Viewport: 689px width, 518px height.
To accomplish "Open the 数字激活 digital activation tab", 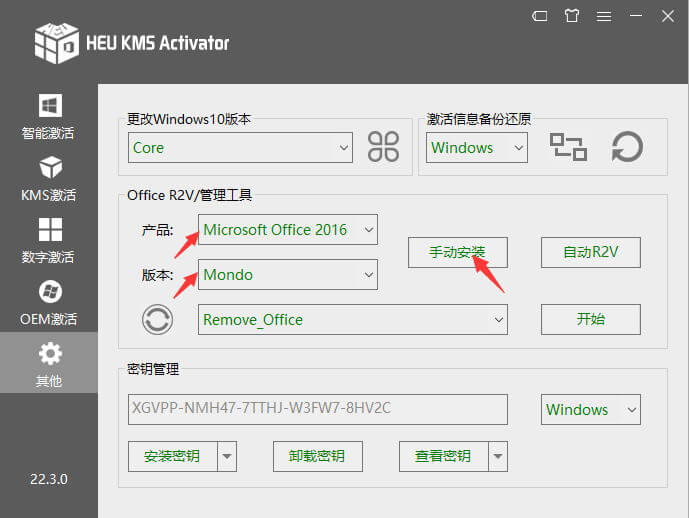I will pos(48,240).
